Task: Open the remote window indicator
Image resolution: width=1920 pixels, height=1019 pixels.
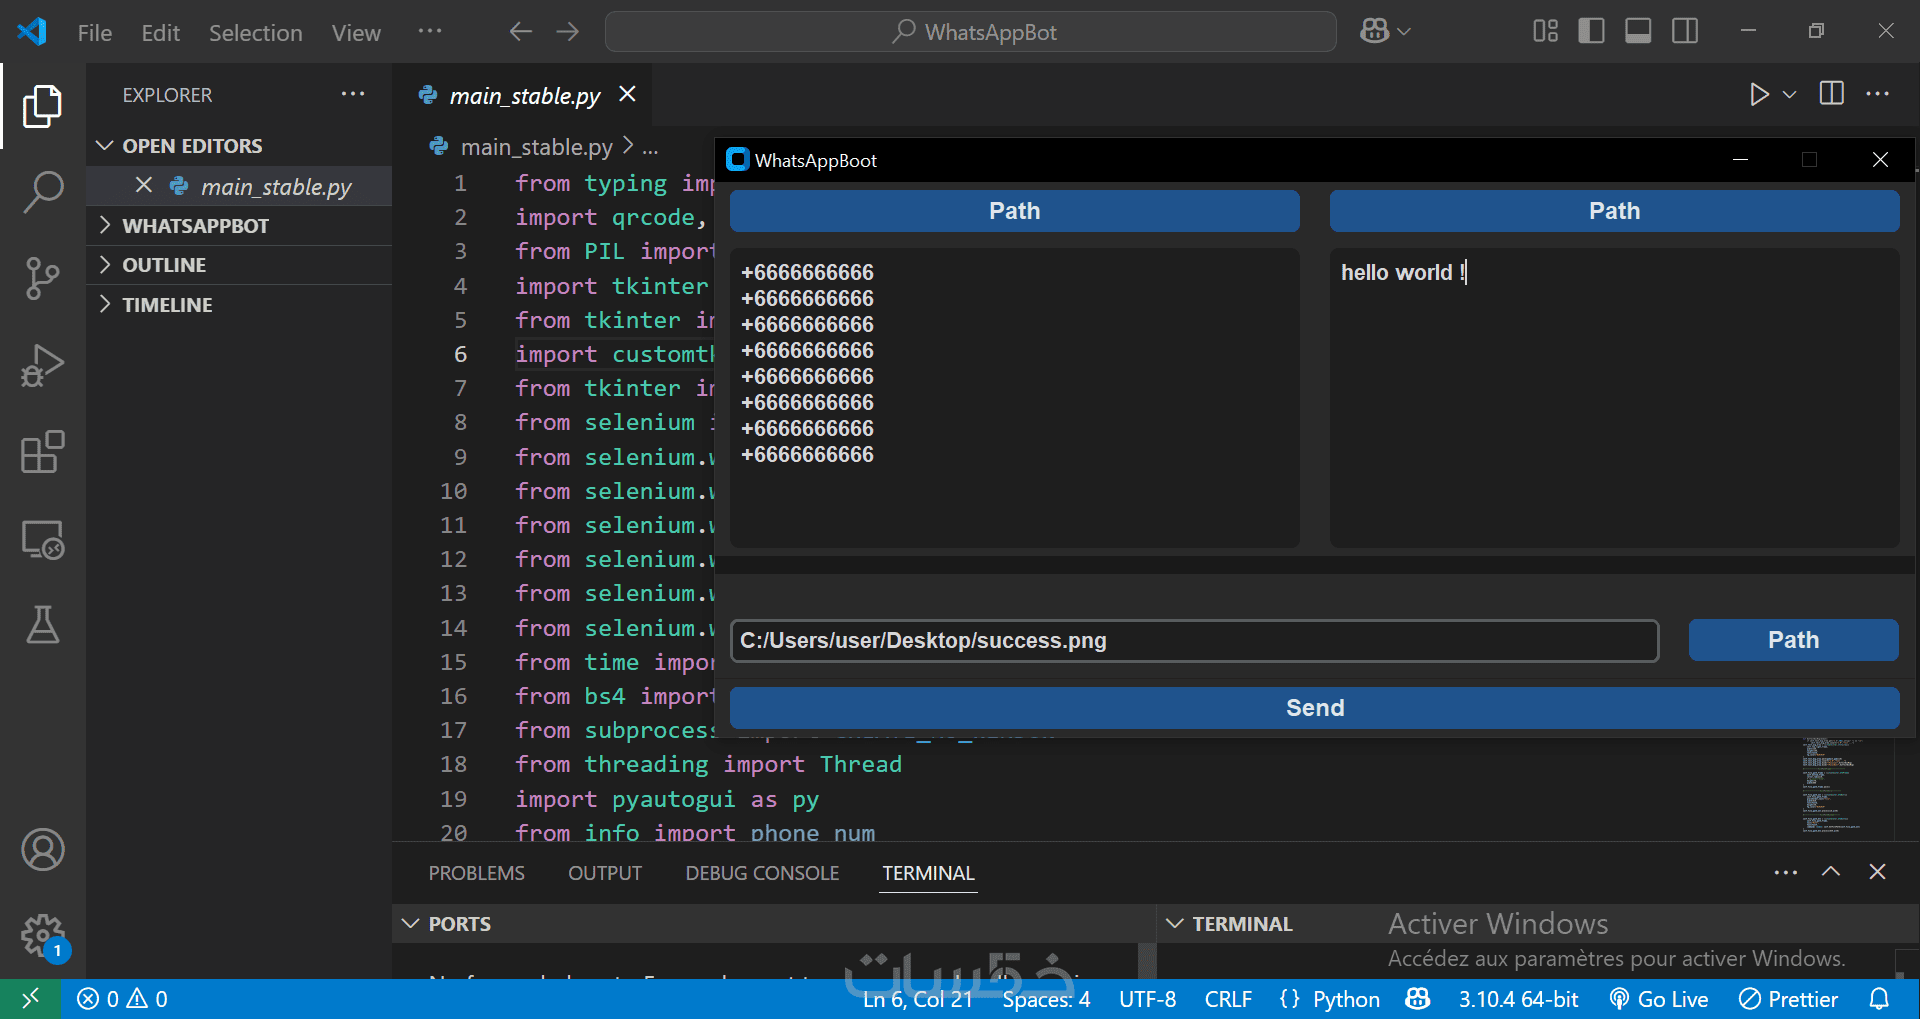Action: 31,999
